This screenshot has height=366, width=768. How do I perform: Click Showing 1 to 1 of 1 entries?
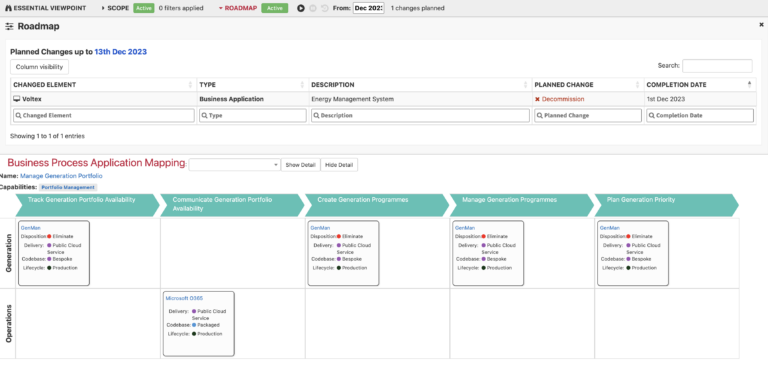click(x=48, y=136)
